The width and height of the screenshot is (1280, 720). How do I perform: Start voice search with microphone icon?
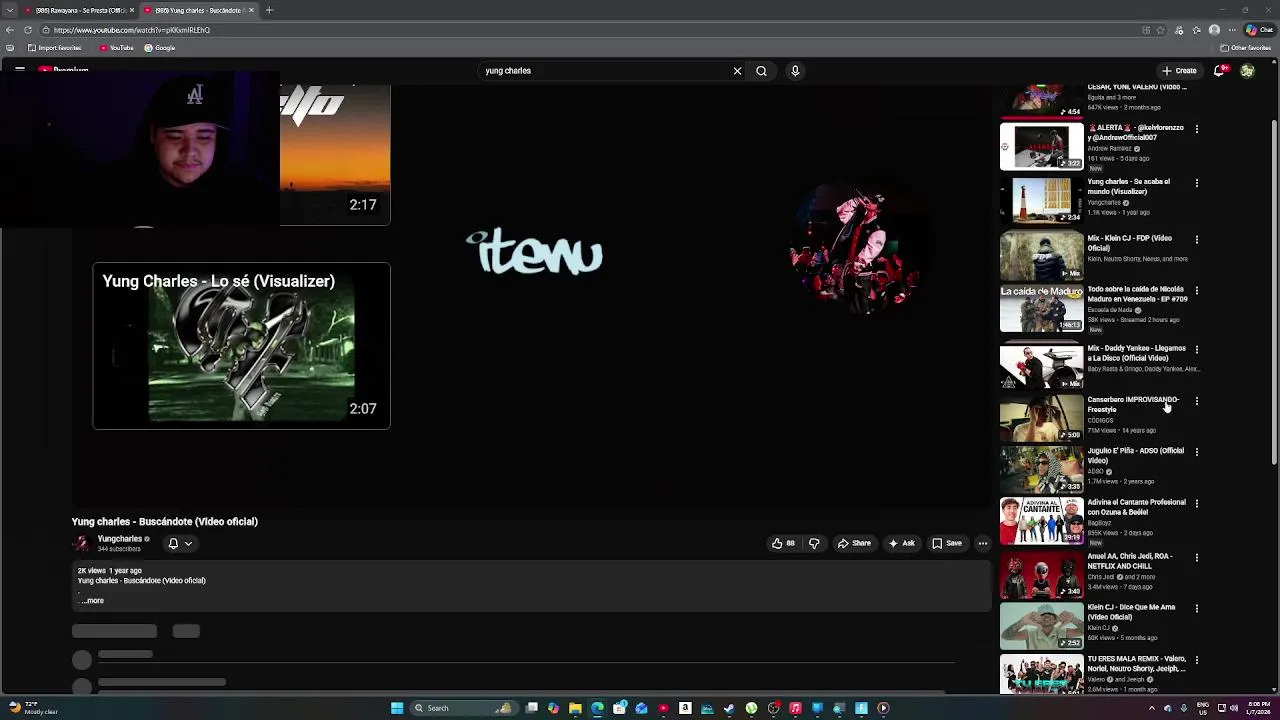point(795,71)
